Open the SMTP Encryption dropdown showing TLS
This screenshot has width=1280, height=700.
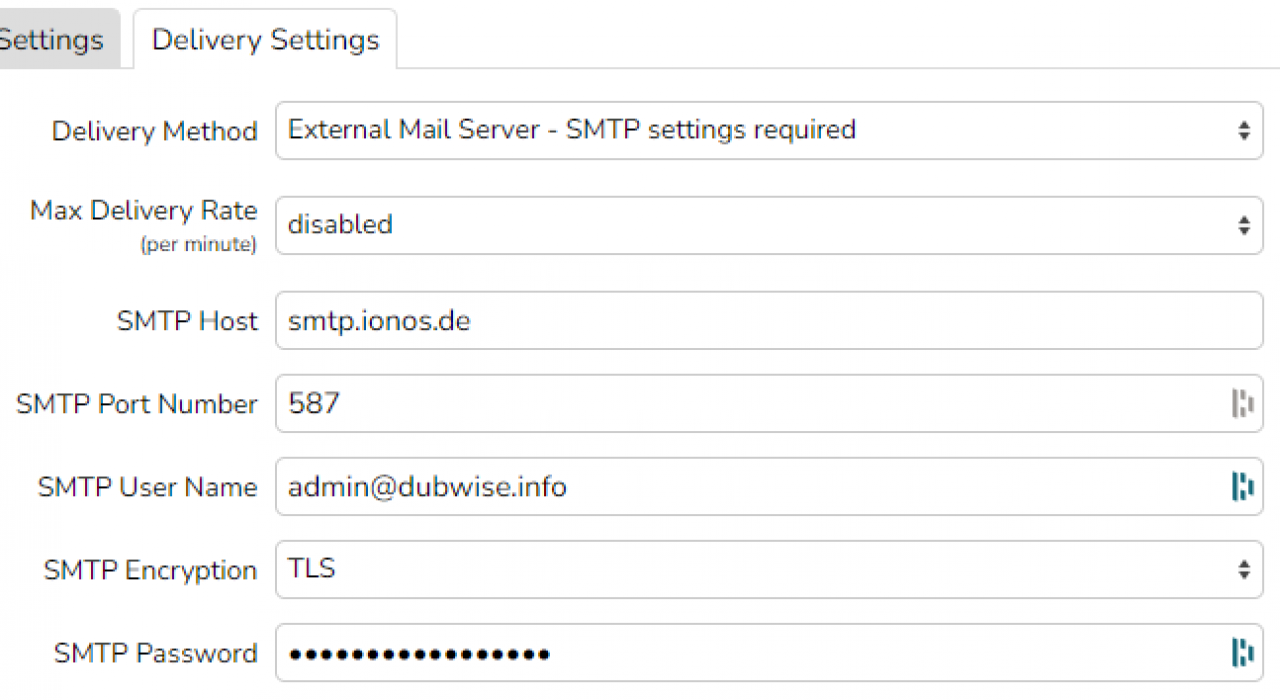tap(768, 570)
